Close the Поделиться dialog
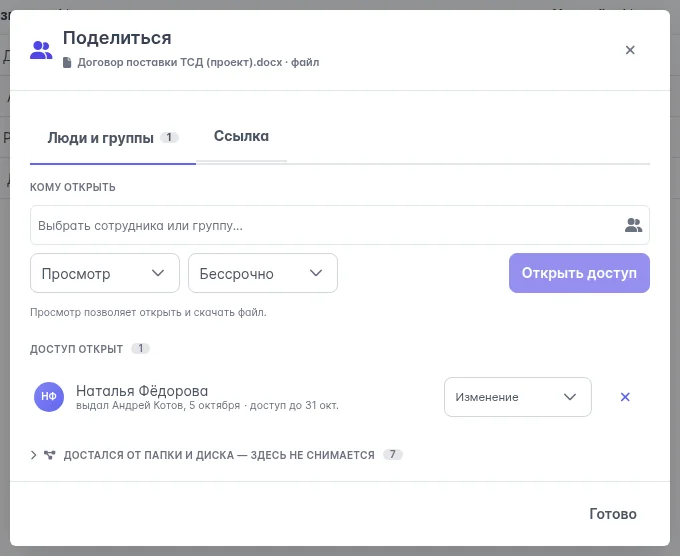Viewport: 680px width, 556px height. pyautogui.click(x=630, y=50)
